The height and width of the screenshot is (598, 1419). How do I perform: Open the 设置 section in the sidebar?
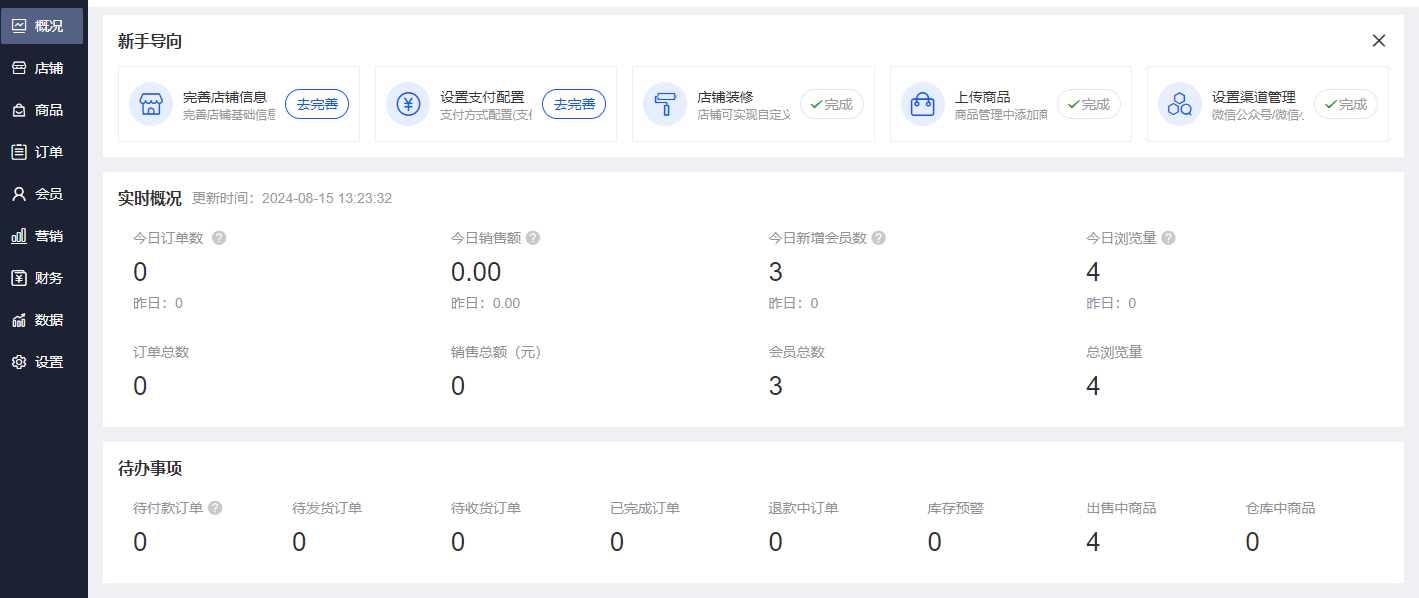click(x=44, y=361)
